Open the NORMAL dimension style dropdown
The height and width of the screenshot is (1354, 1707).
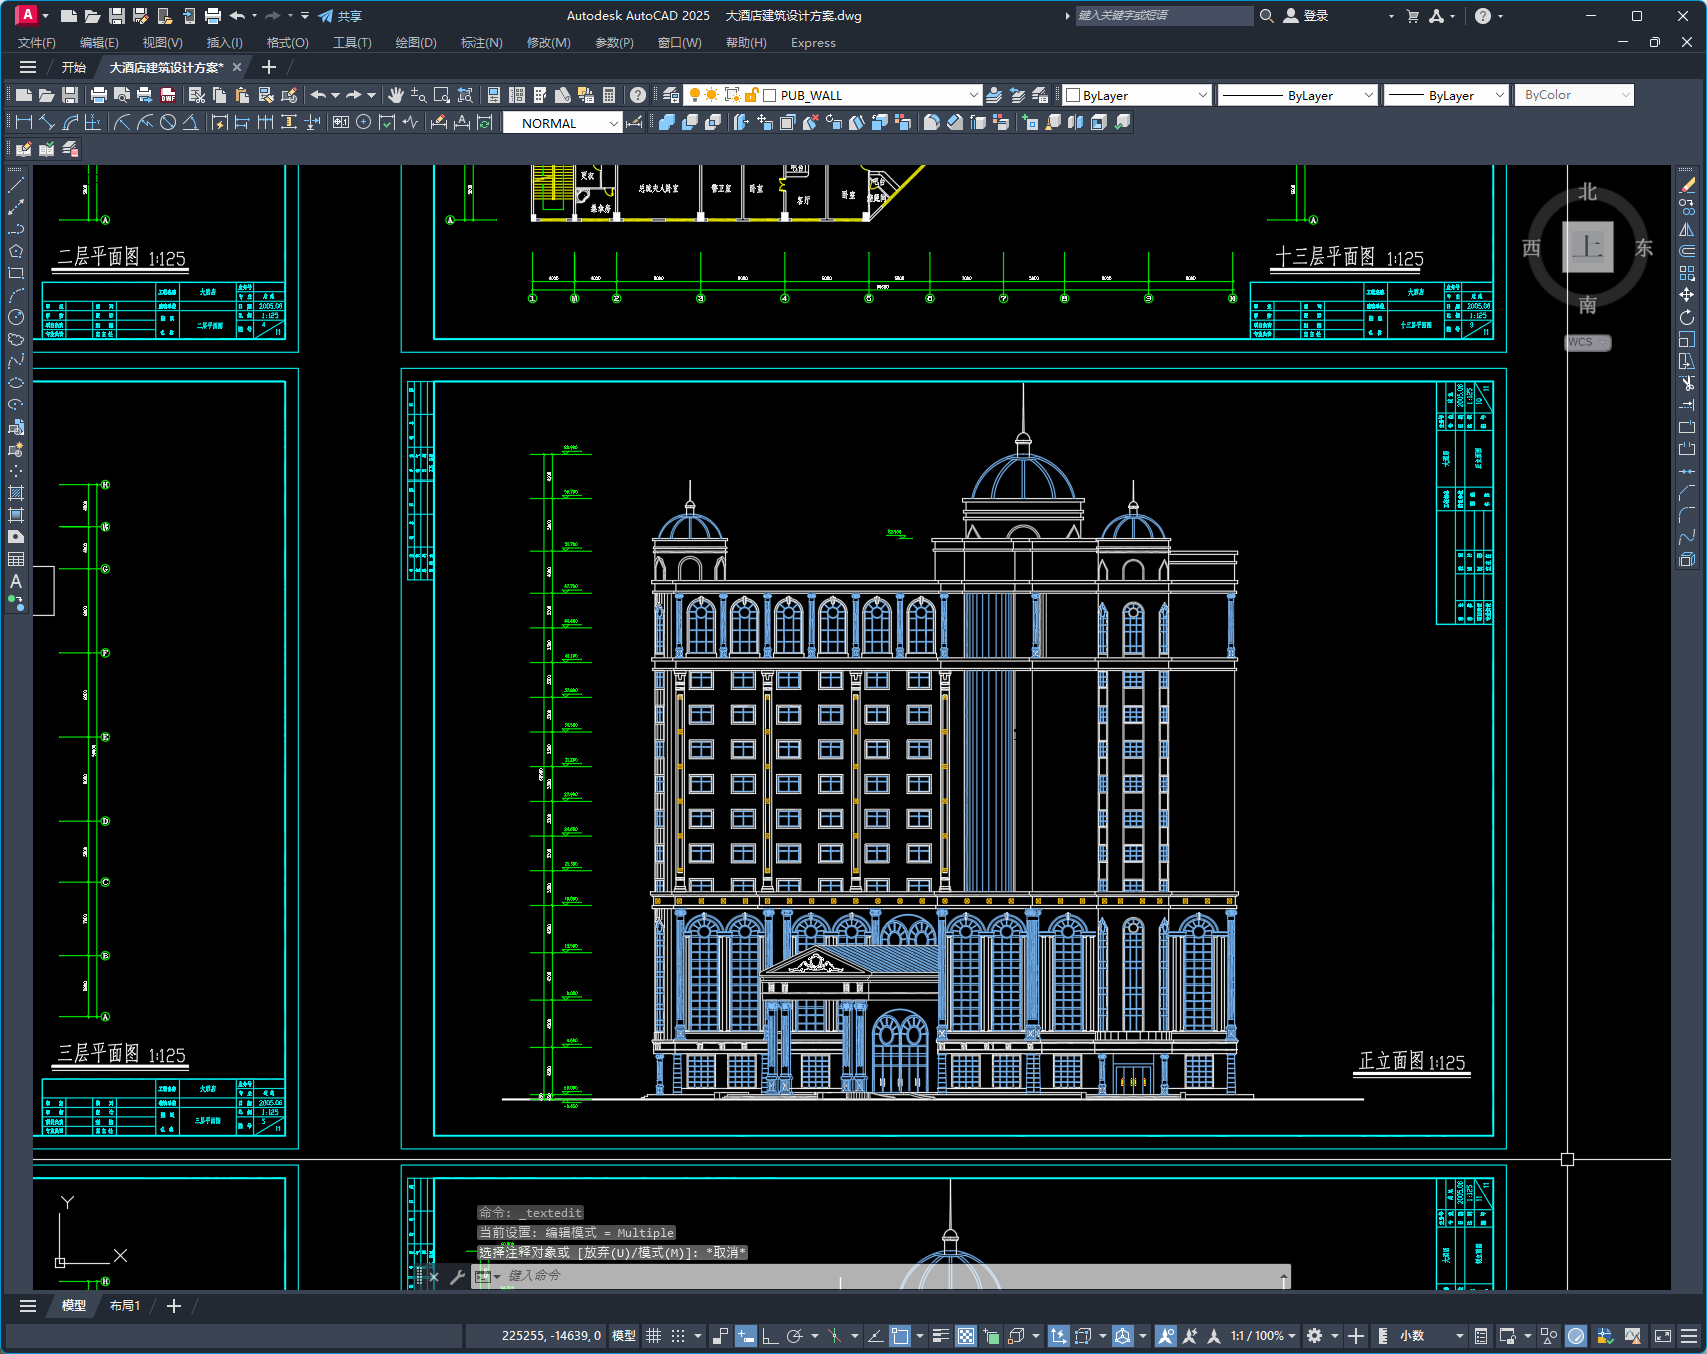coord(613,123)
